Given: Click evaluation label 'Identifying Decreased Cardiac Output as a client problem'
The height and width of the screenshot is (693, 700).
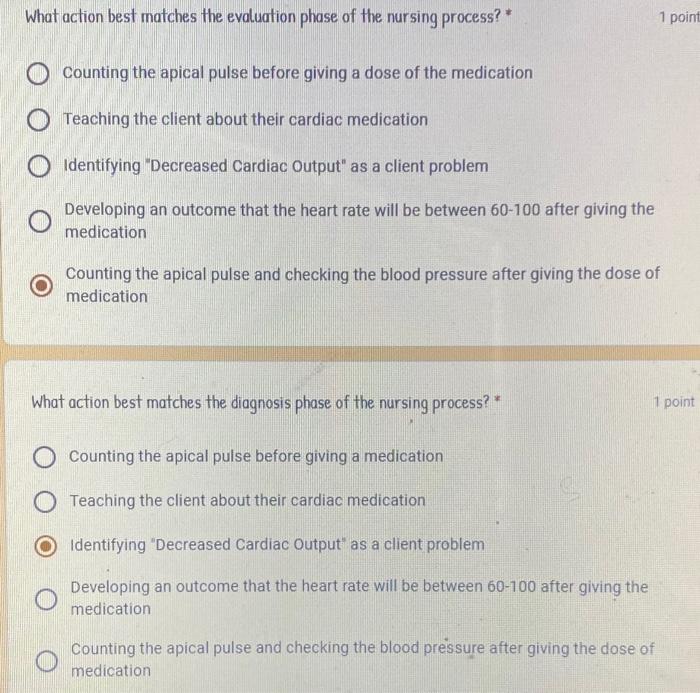Looking at the screenshot, I should tap(276, 166).
